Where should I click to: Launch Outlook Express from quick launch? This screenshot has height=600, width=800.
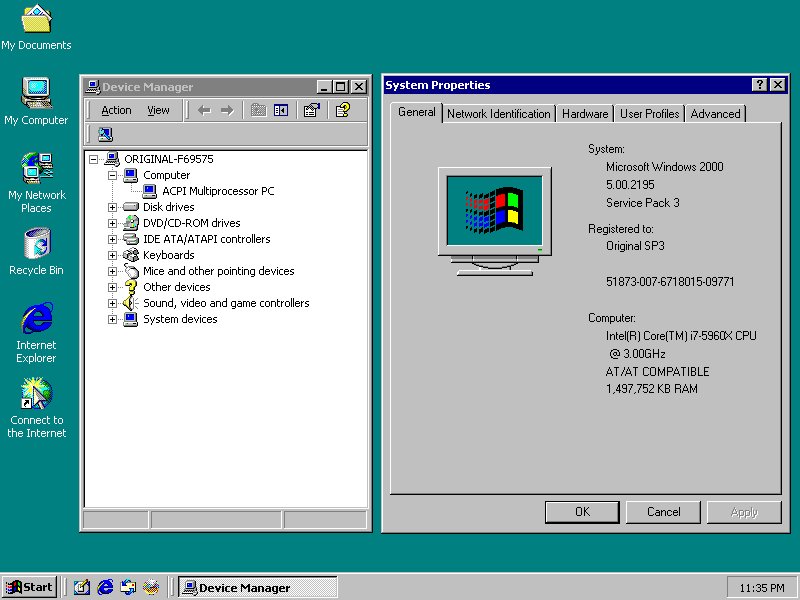(128, 587)
